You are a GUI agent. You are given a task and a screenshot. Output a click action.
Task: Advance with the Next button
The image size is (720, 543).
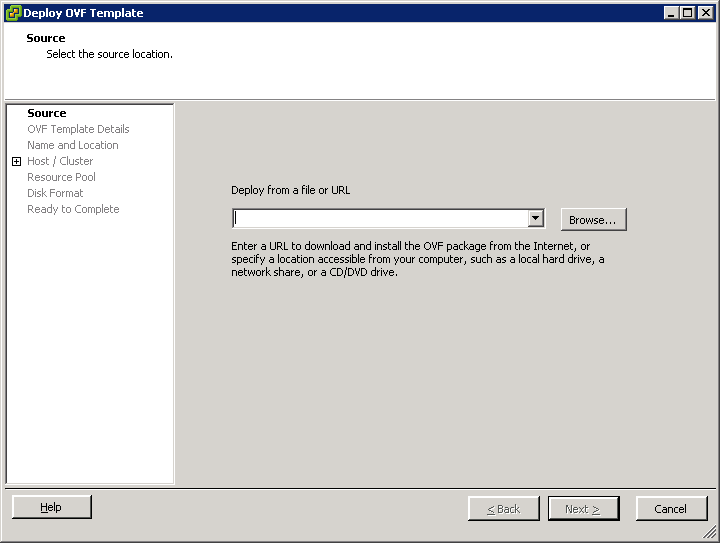point(584,509)
